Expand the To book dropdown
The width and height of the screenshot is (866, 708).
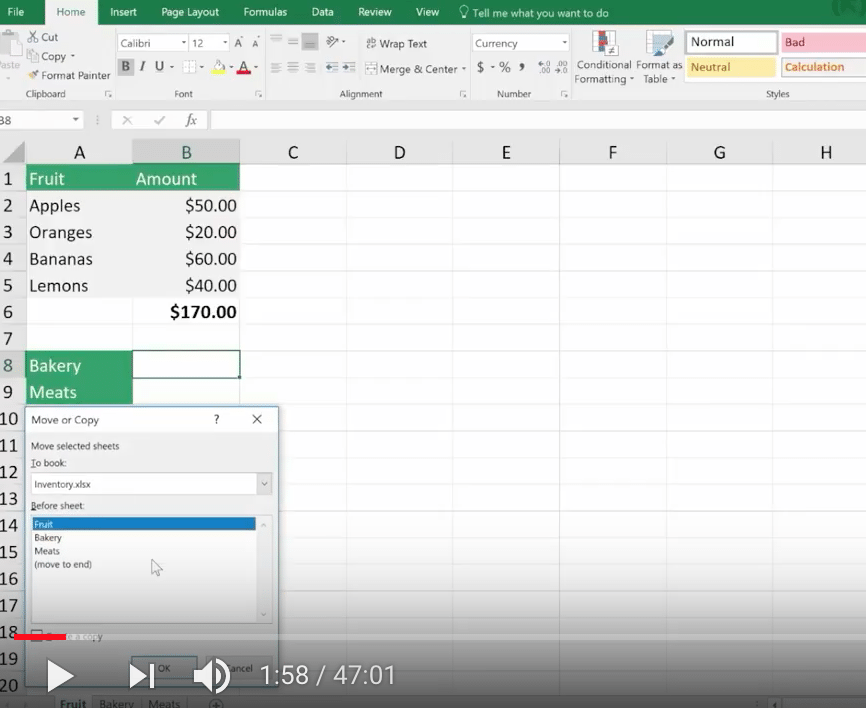pyautogui.click(x=264, y=484)
